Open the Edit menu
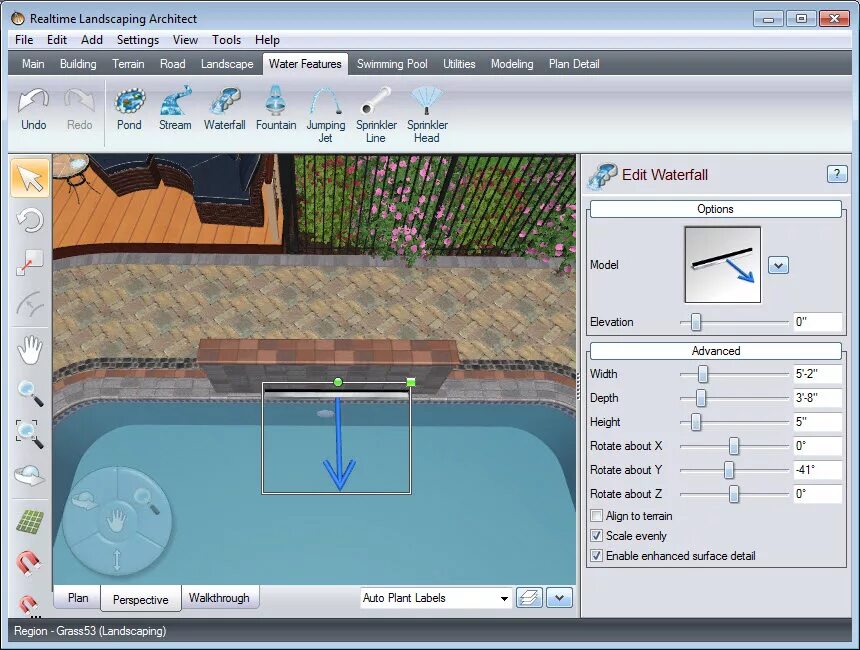 [57, 40]
